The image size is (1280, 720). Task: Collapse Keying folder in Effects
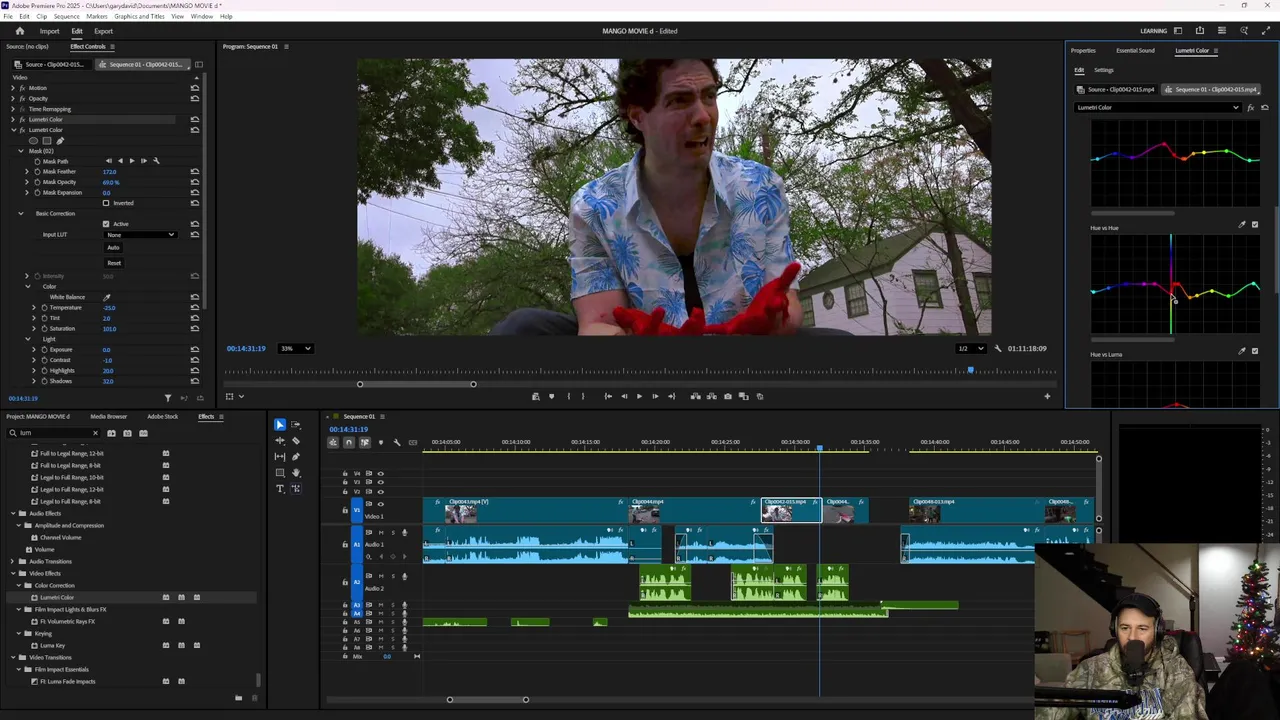[x=19, y=633]
